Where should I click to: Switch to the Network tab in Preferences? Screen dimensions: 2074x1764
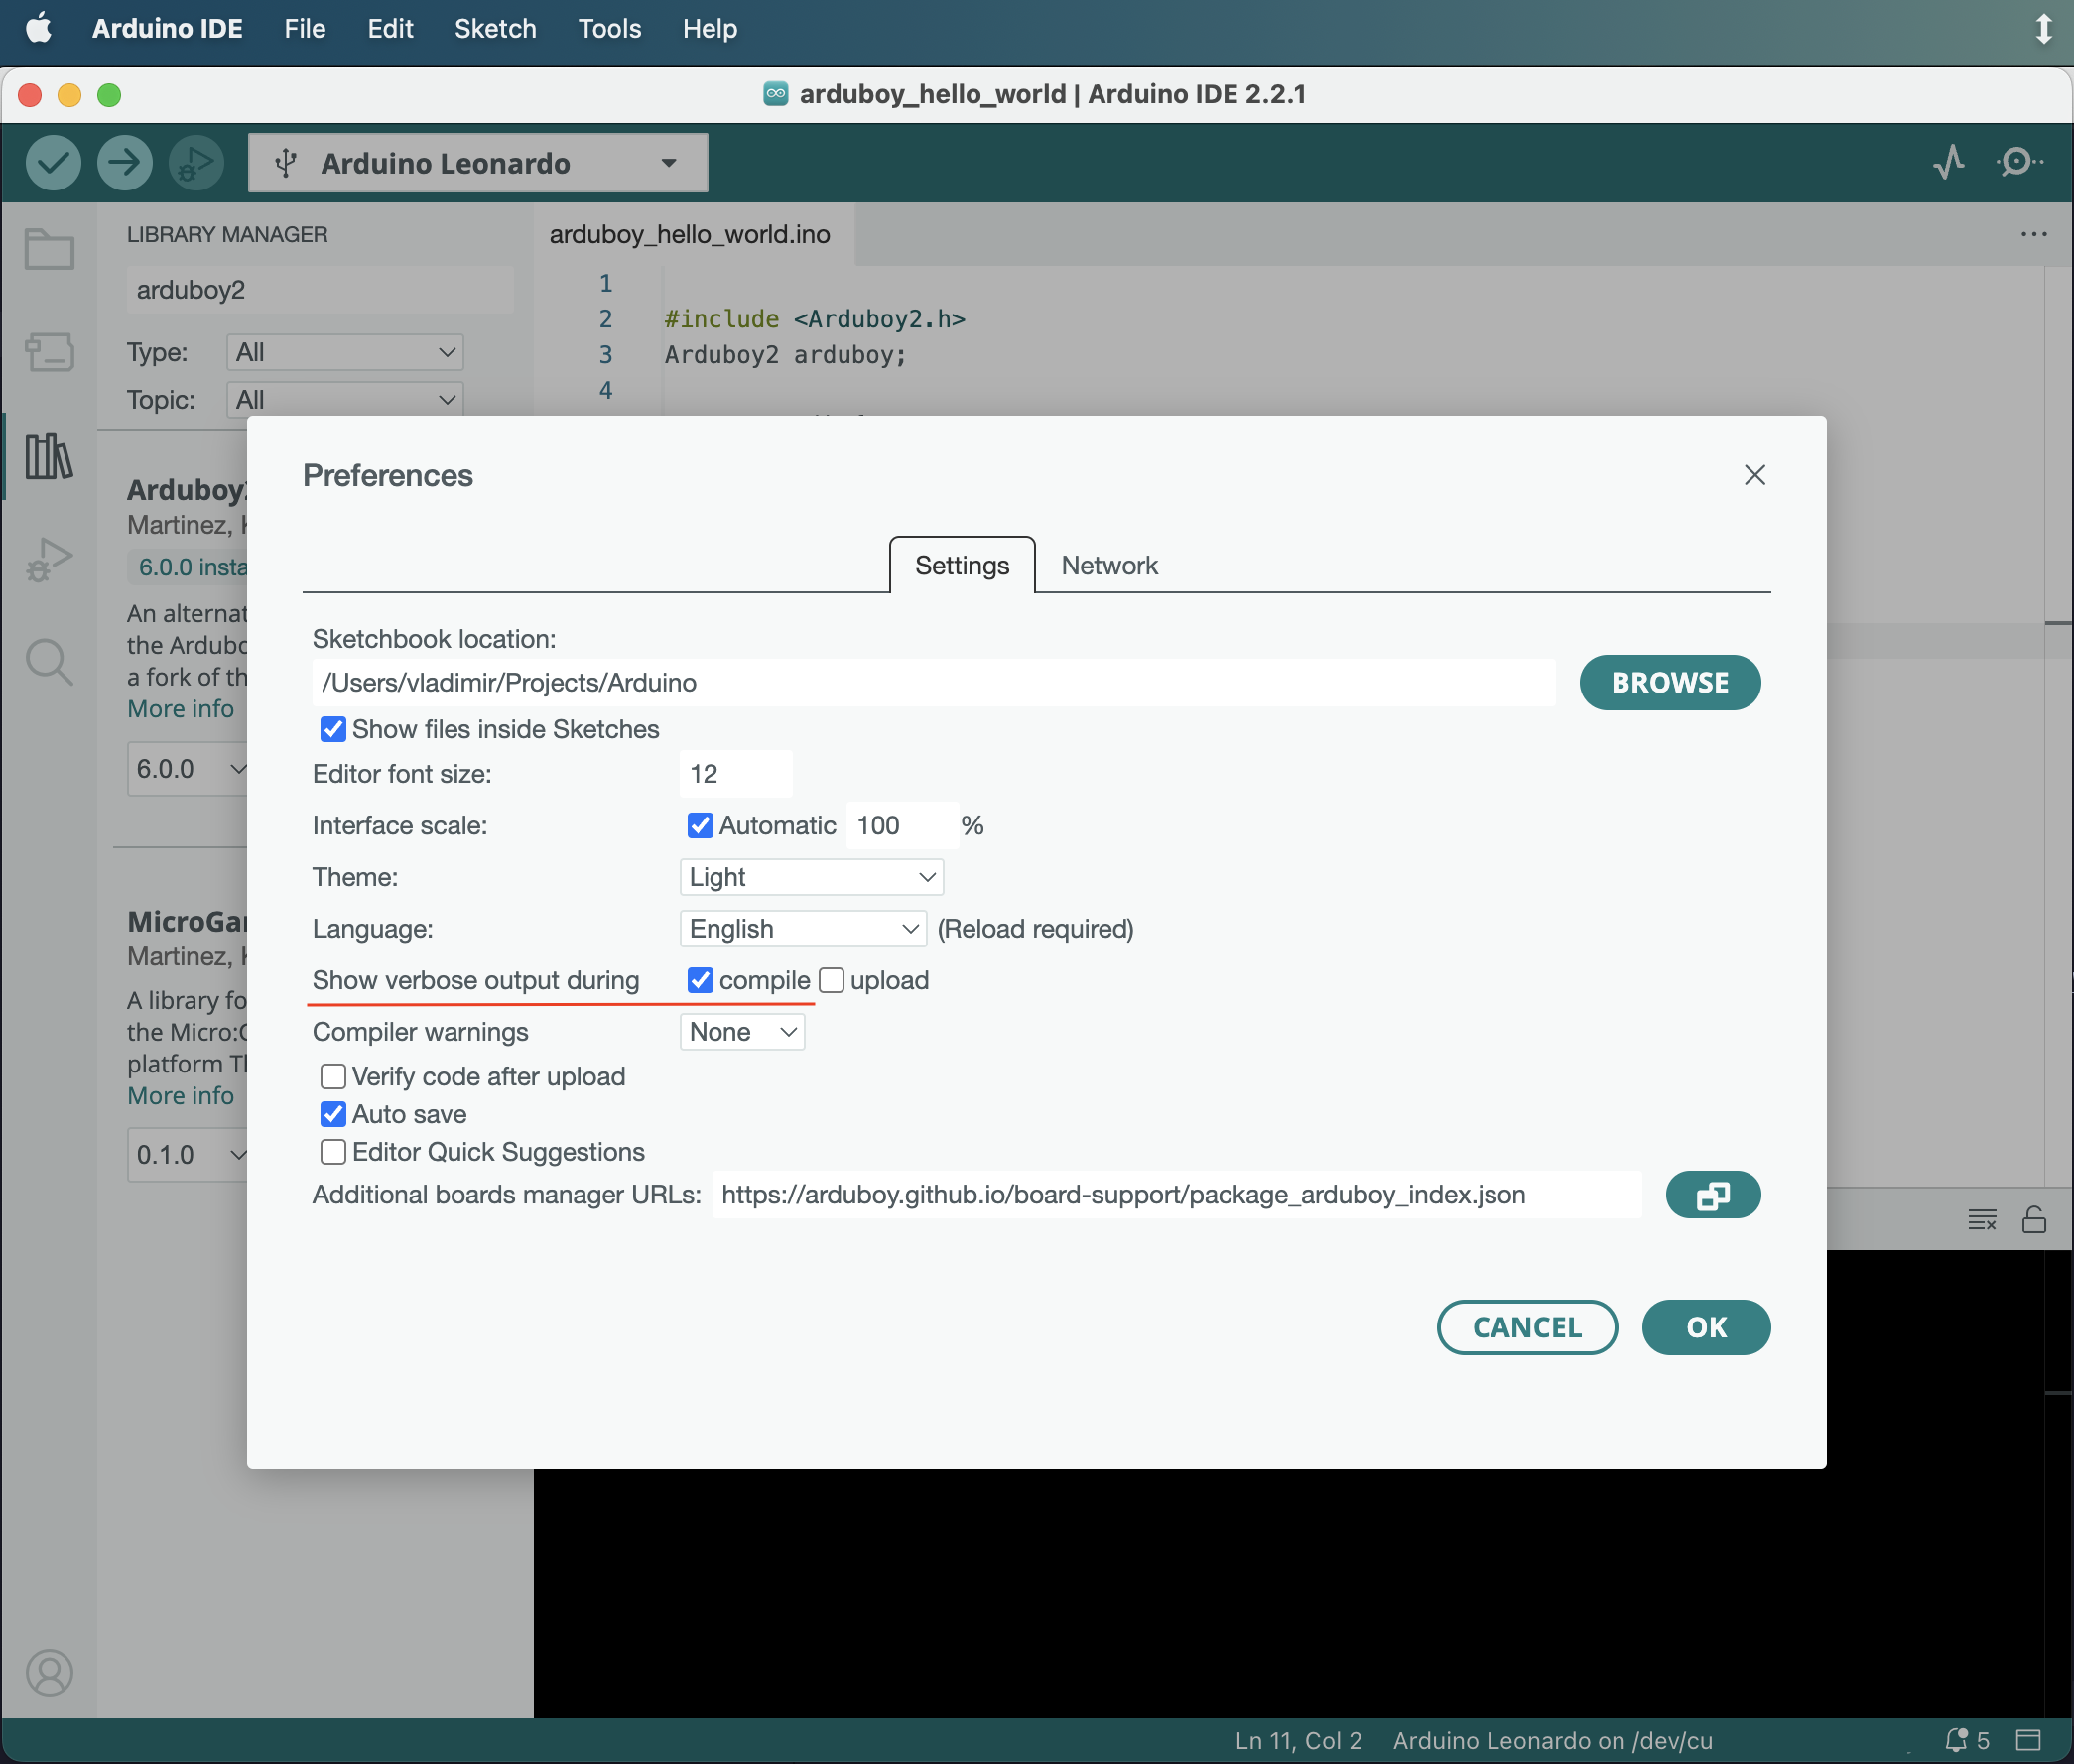[1107, 564]
